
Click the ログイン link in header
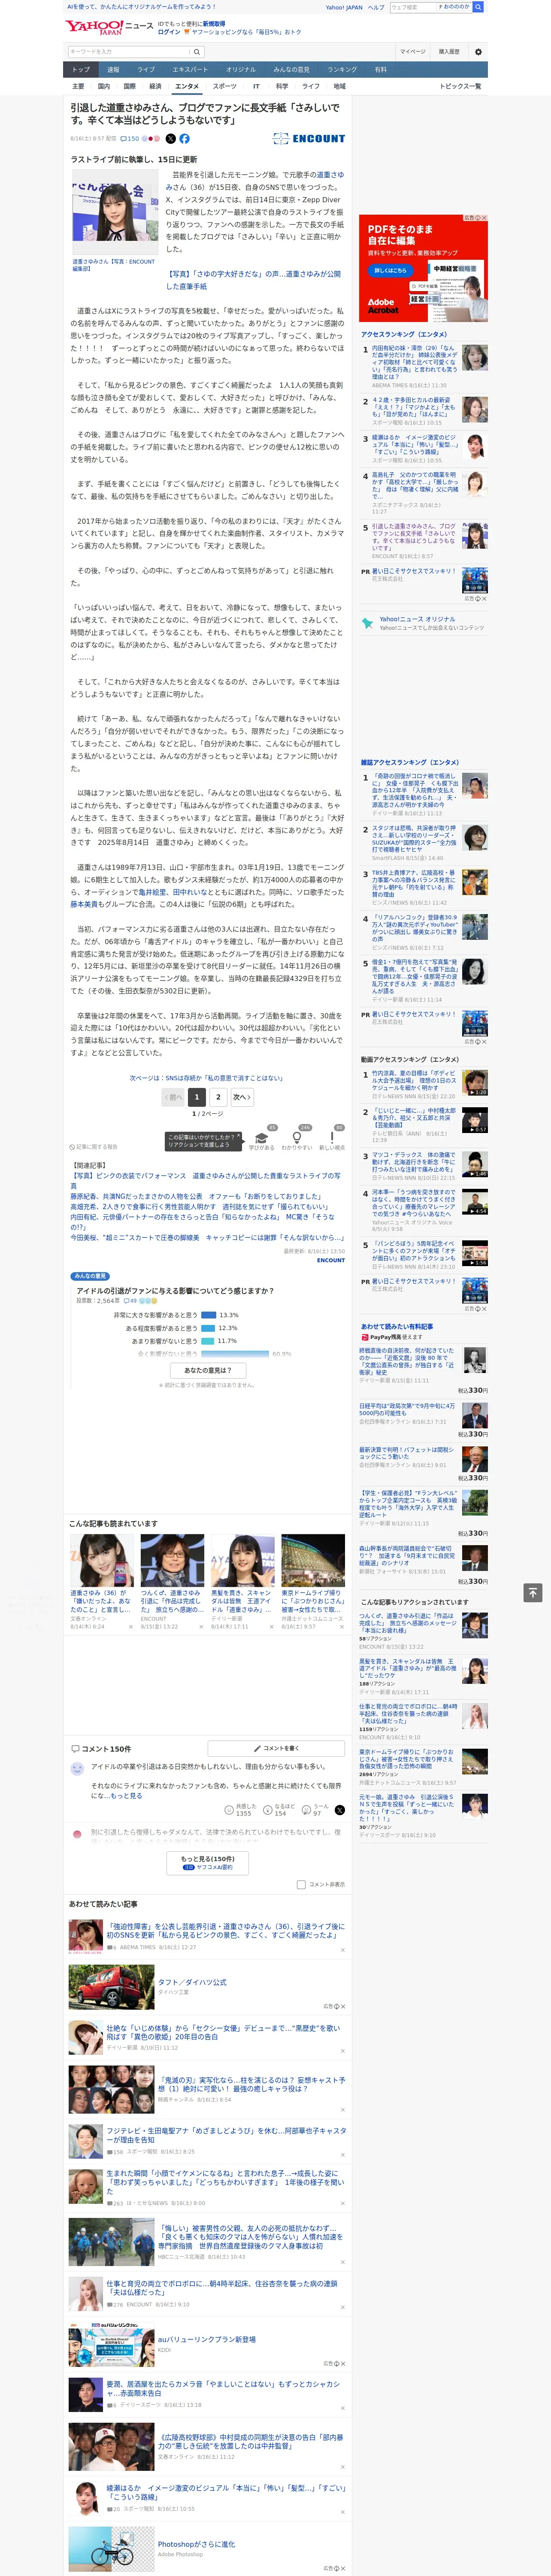click(x=169, y=32)
